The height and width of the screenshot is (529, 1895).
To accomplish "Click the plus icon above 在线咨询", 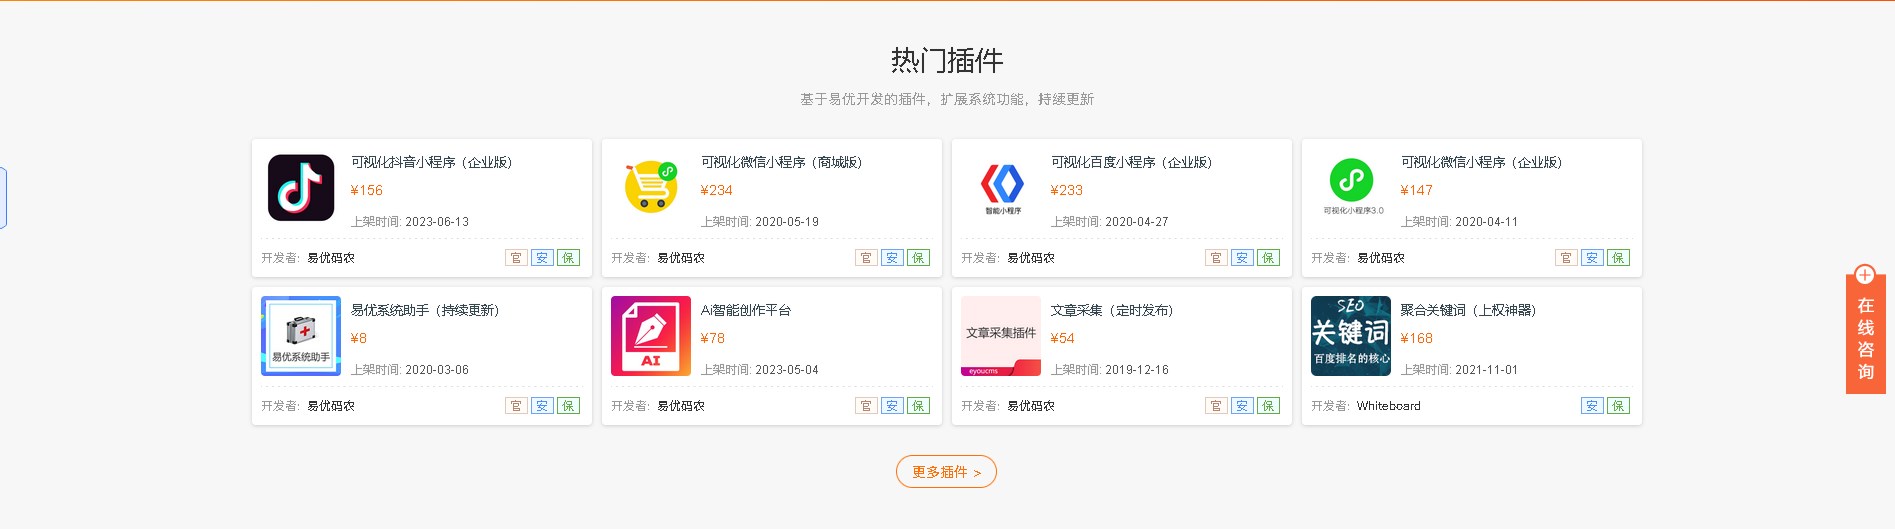I will 1864,275.
